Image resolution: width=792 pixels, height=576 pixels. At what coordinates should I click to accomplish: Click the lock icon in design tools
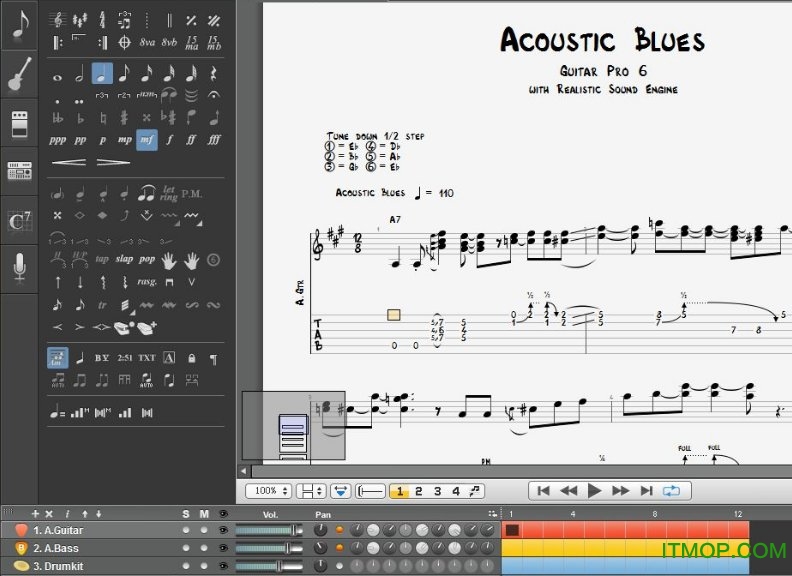tap(191, 358)
